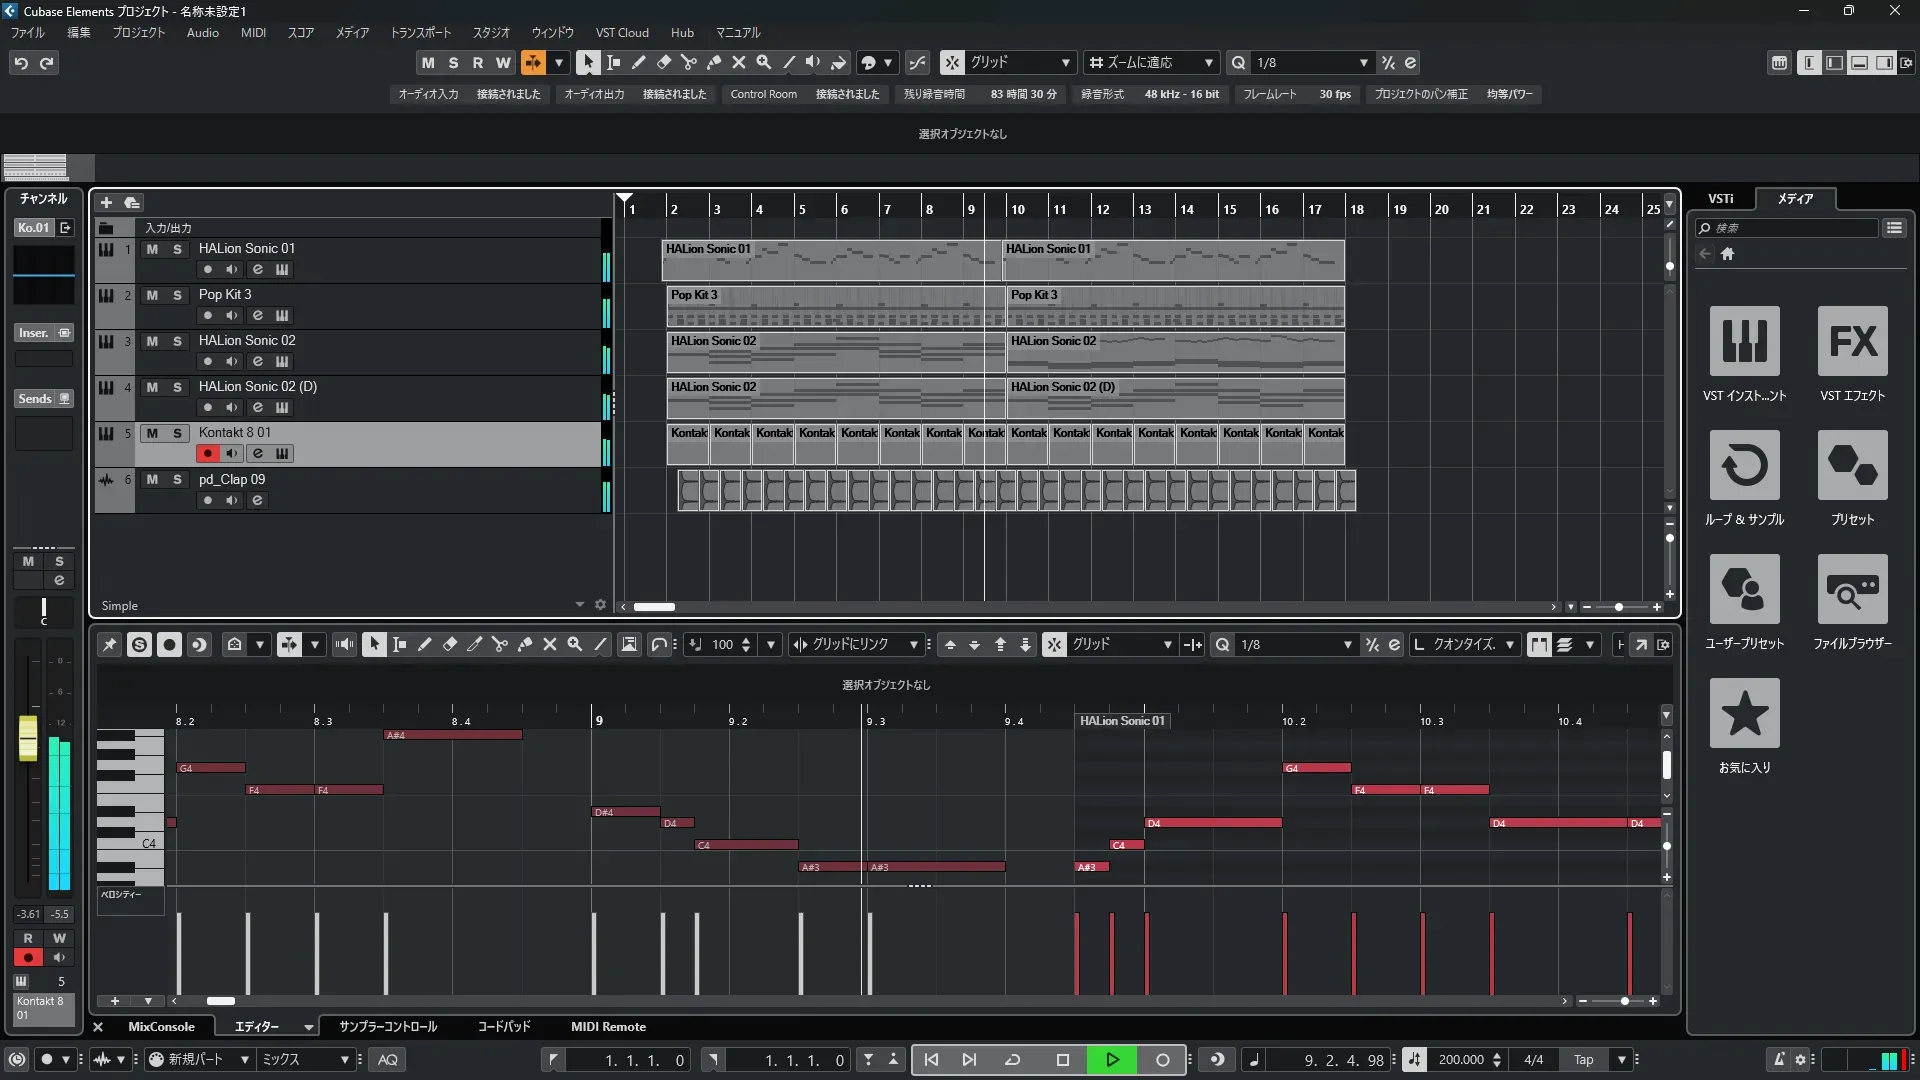Select Draw pencil tool in key editor
Screen dimensions: 1920x1080
point(424,645)
